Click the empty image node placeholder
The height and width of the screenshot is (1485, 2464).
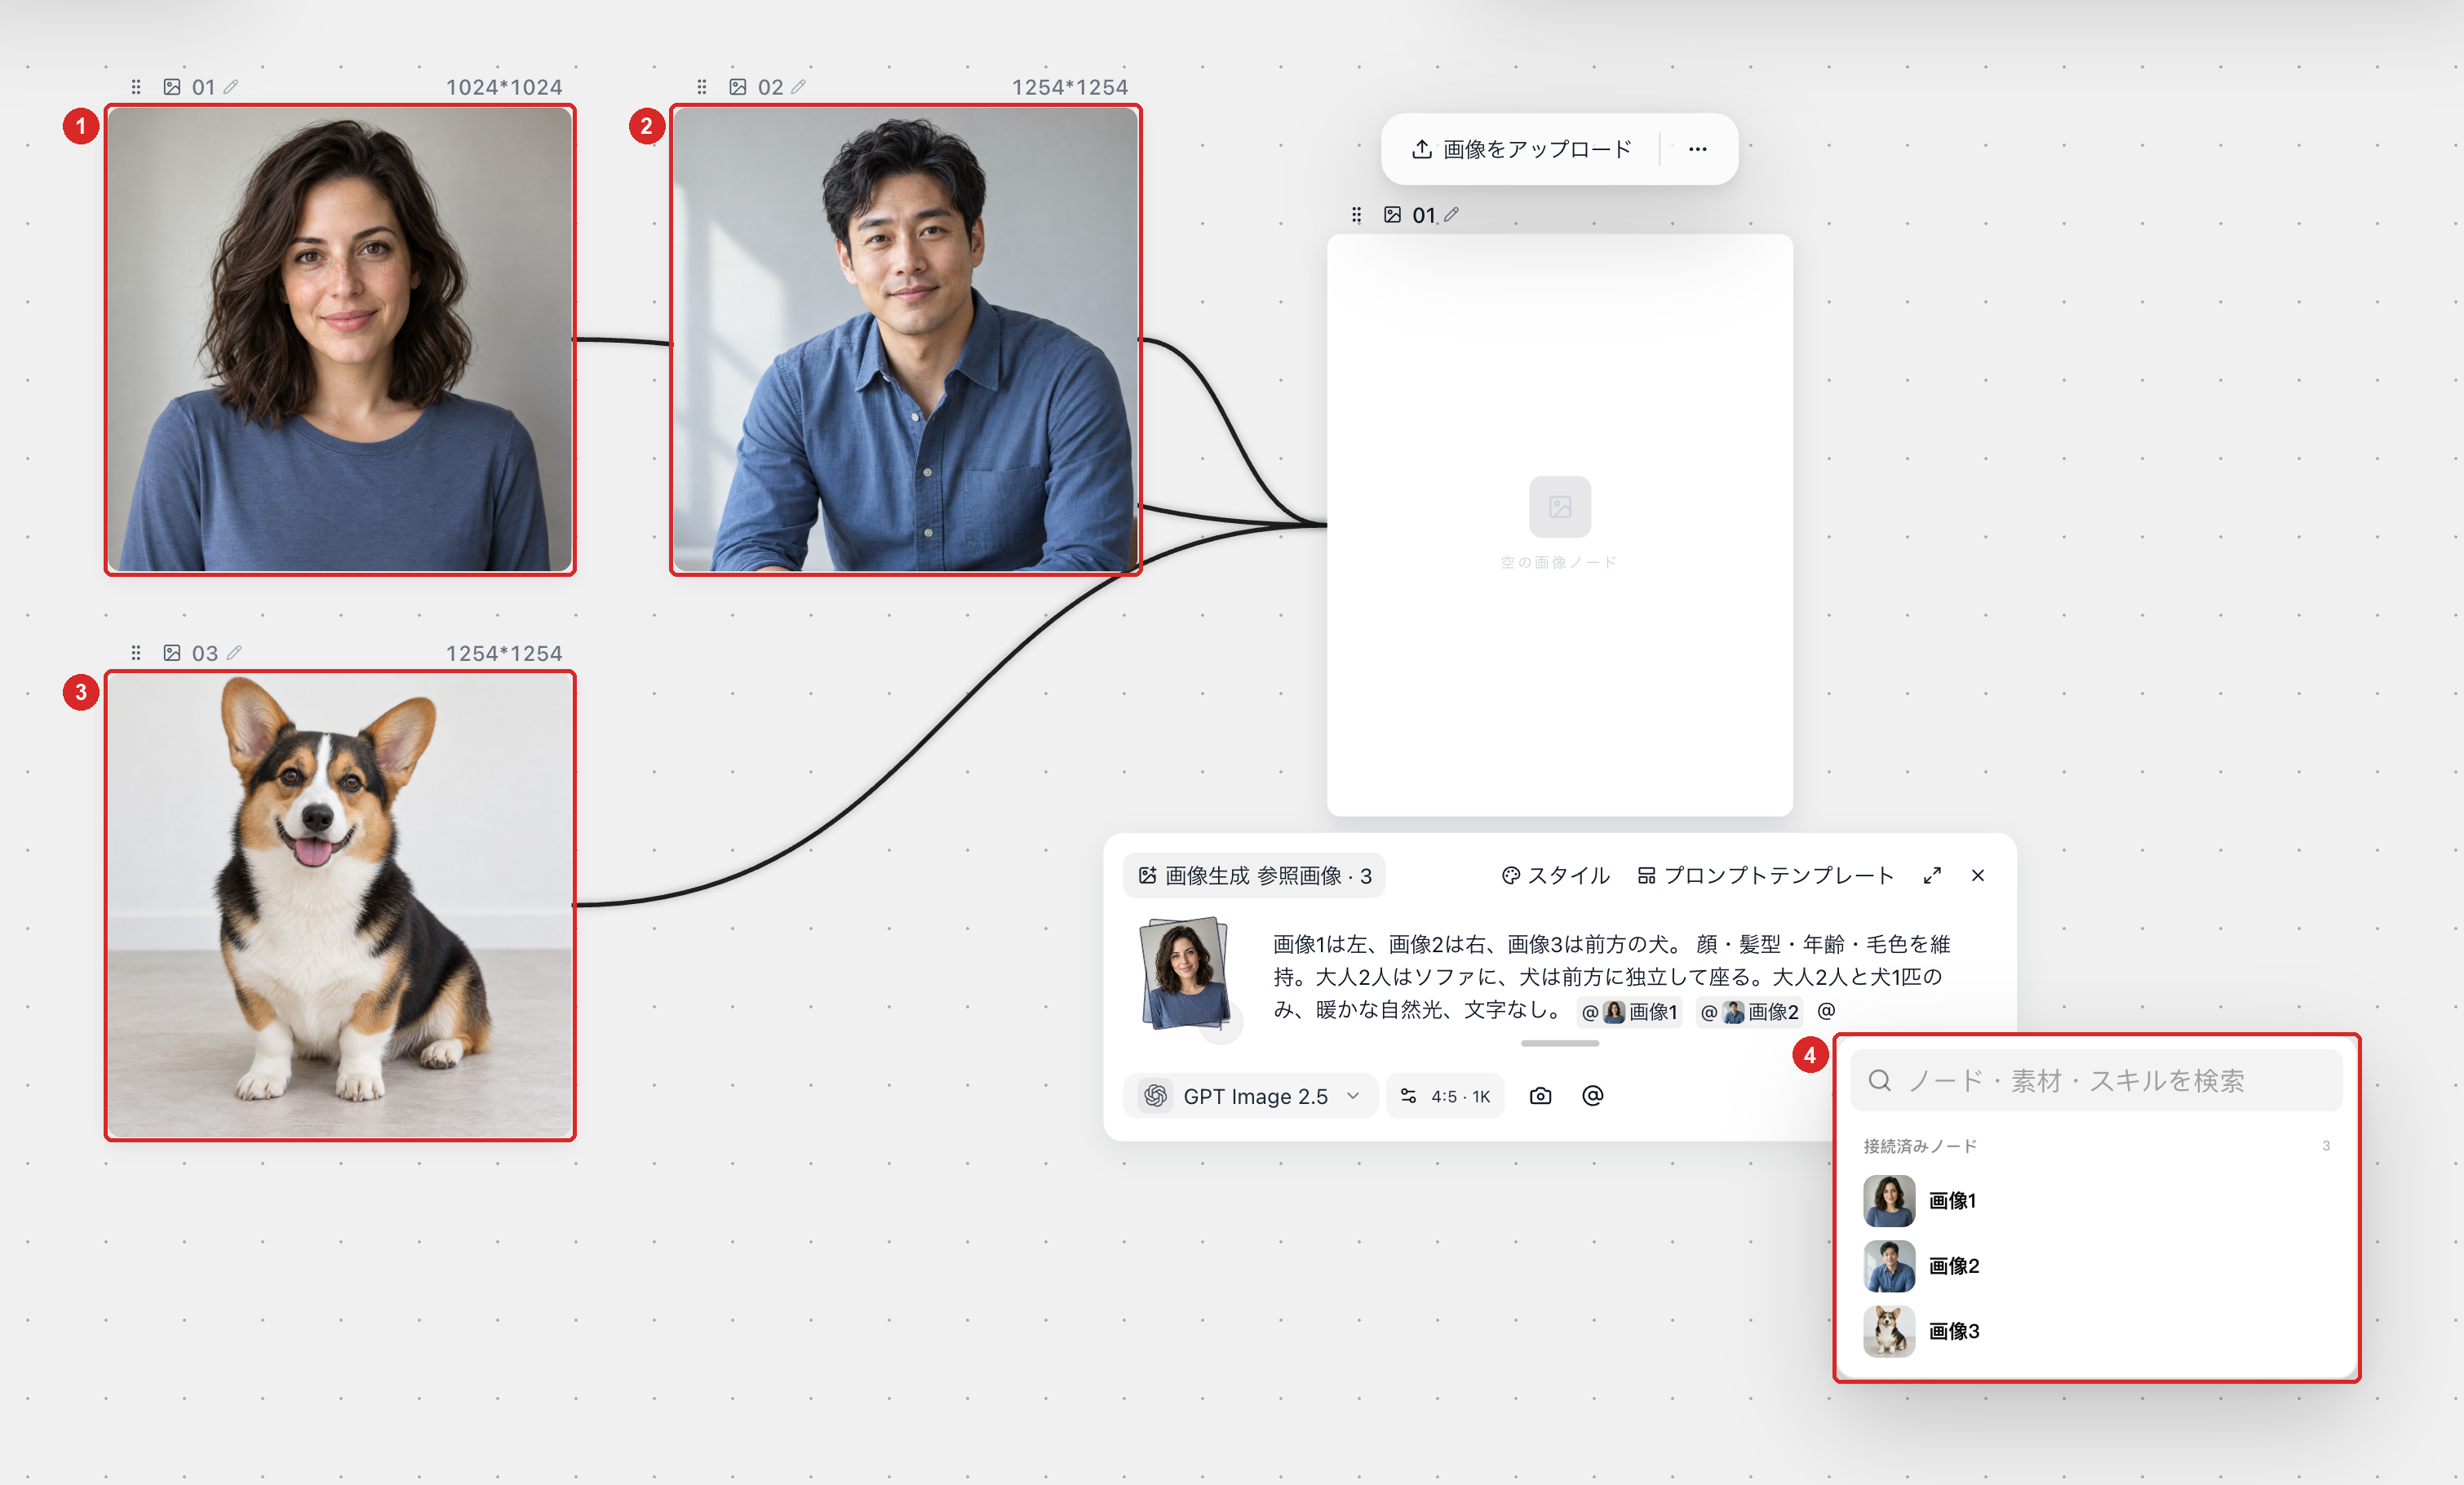1560,525
